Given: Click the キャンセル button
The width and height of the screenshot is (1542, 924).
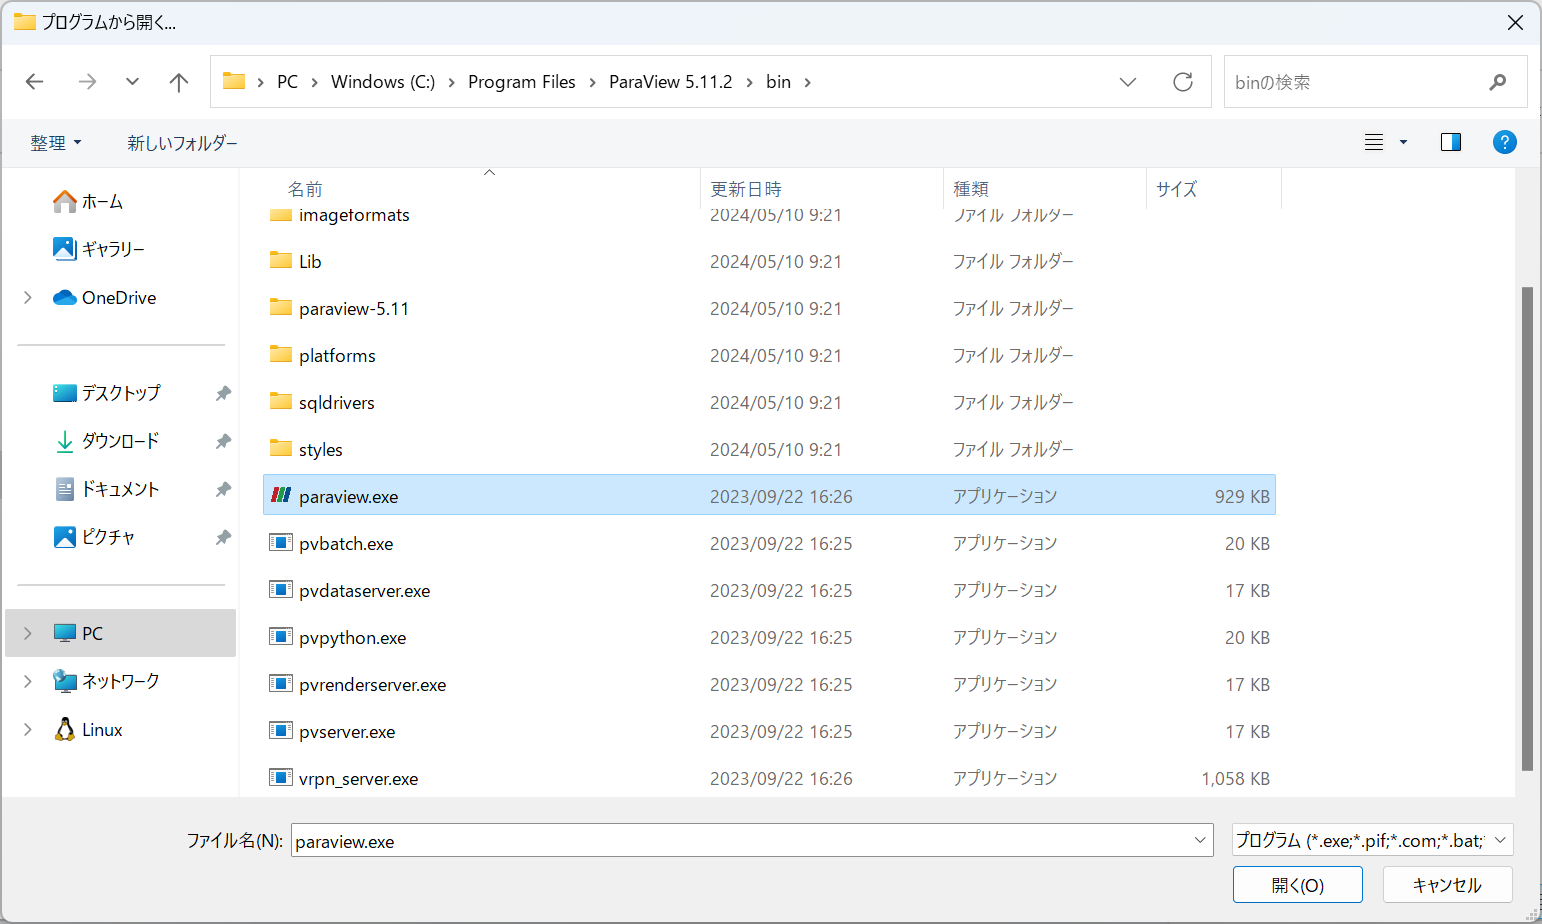Looking at the screenshot, I should pos(1447,885).
